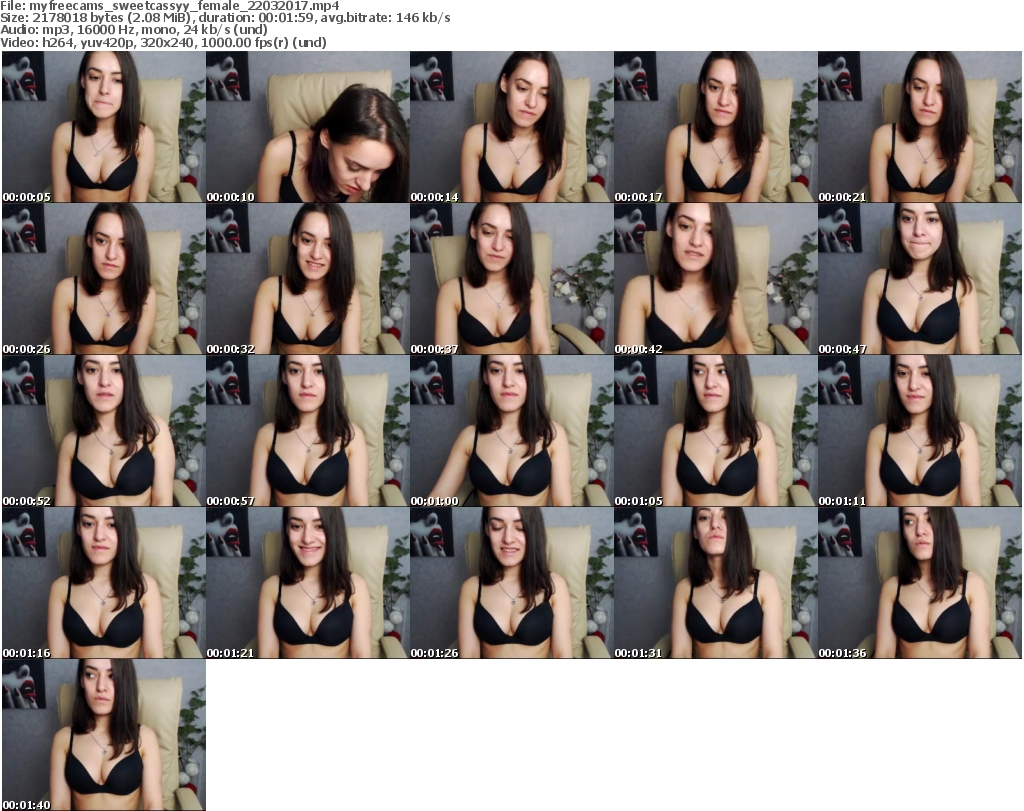The height and width of the screenshot is (811, 1024).
Task: Choose the last thumbnail stamped 00:01:40
Action: 104,735
